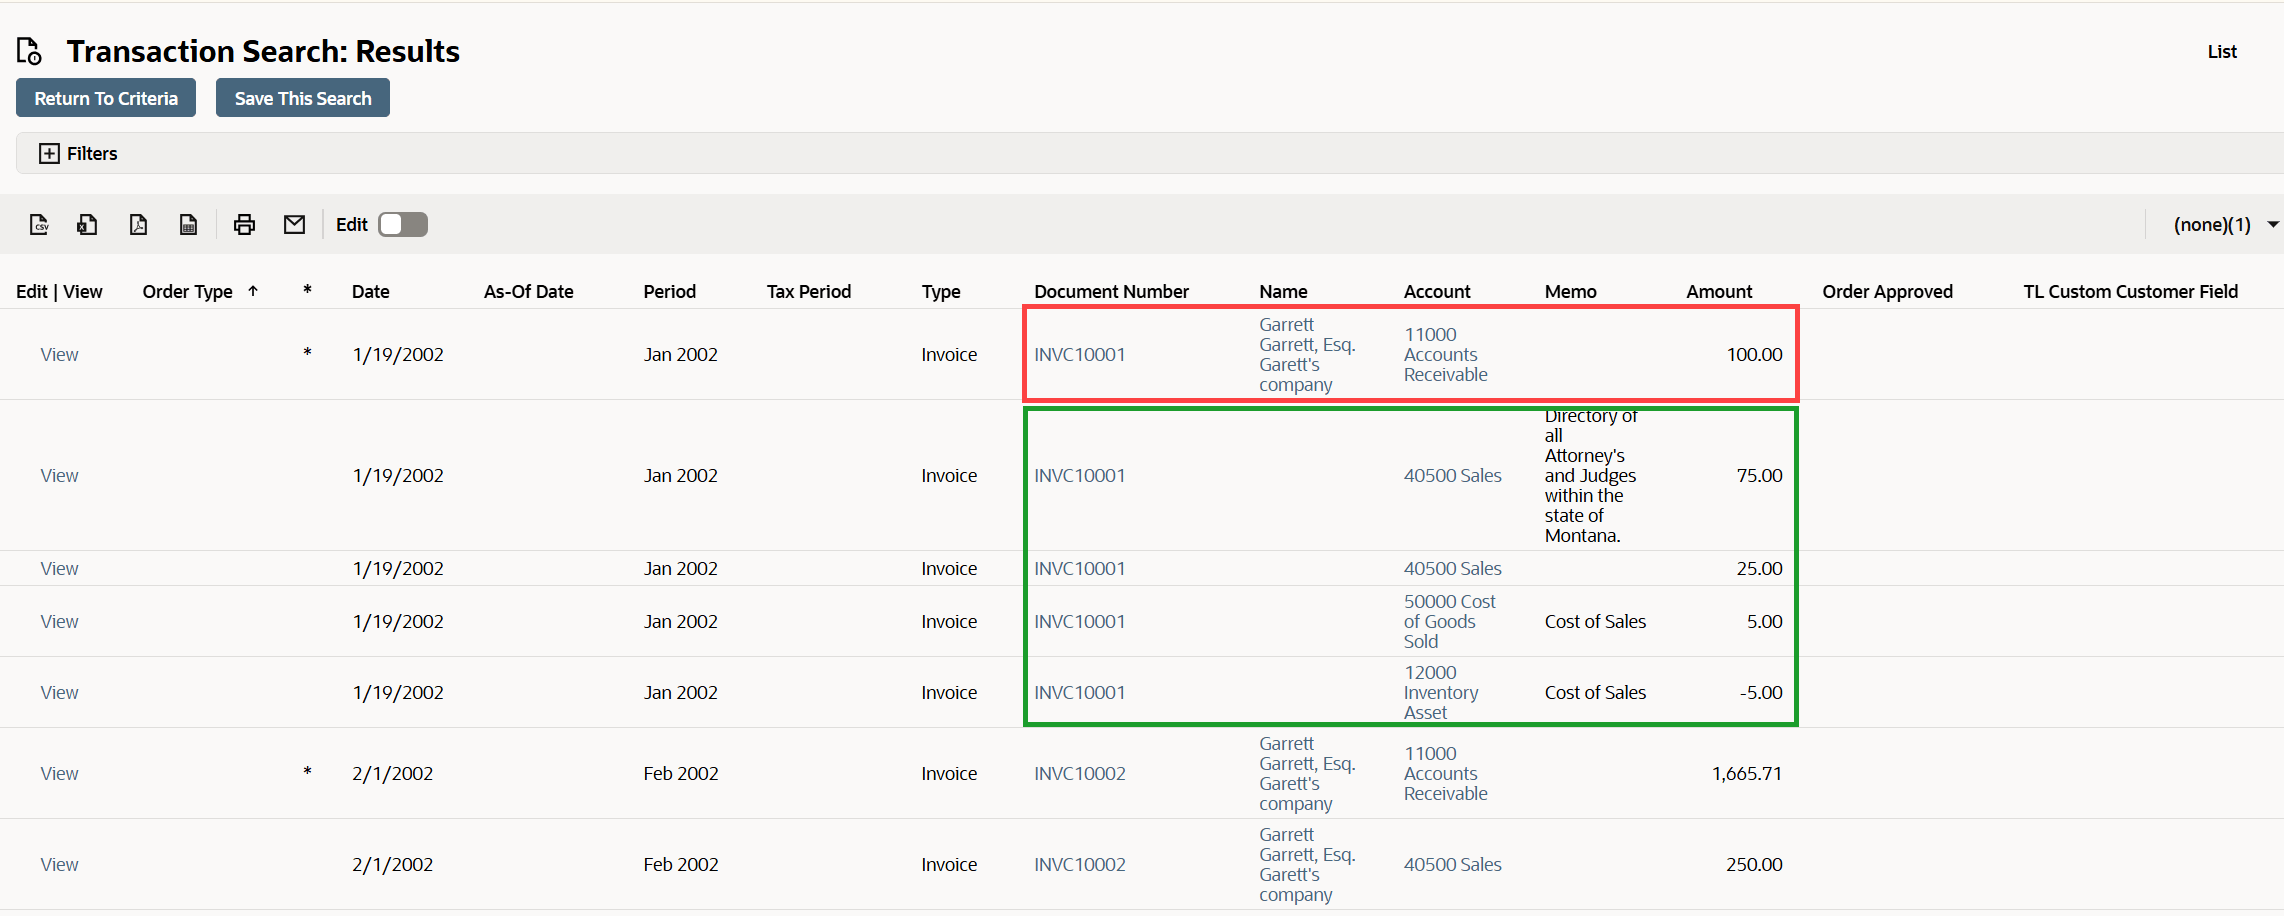Click the Period column header
This screenshot has width=2284, height=916.
point(670,292)
